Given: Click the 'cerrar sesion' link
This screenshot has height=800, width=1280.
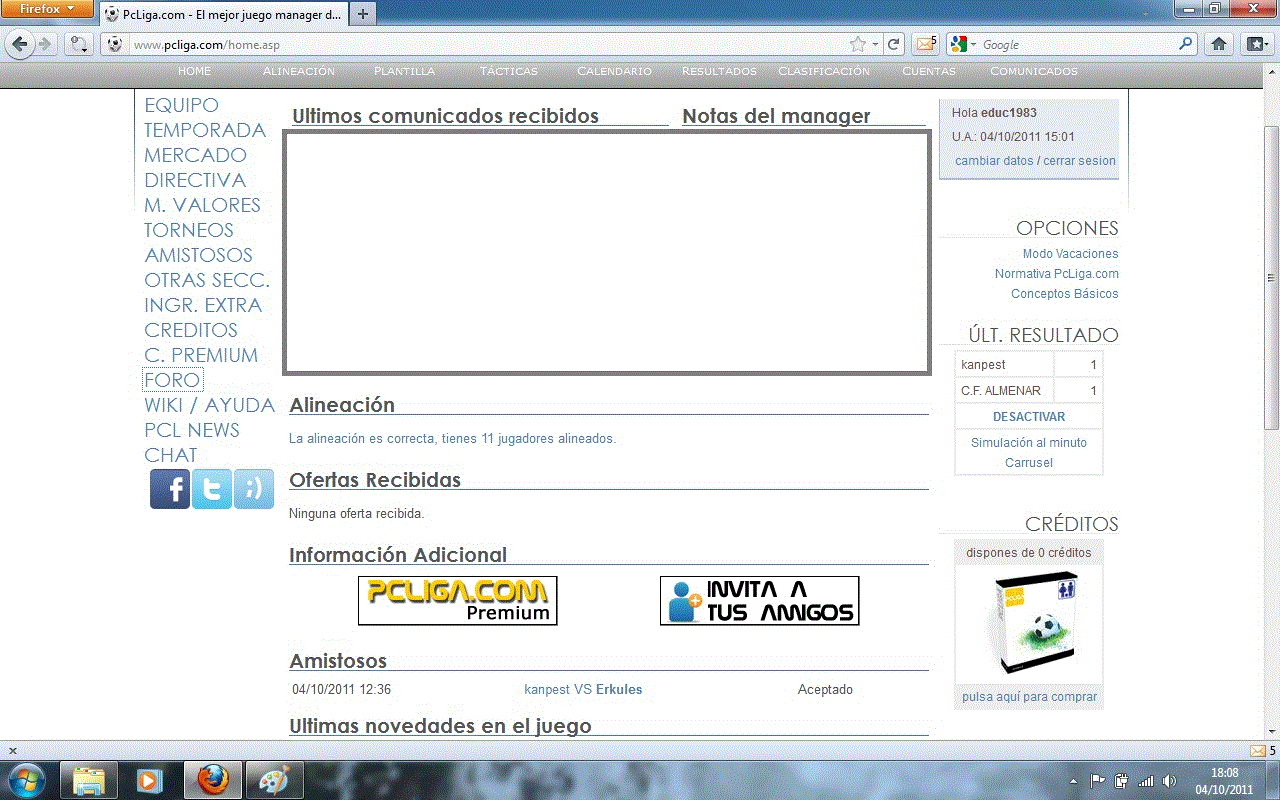Looking at the screenshot, I should 1079,161.
